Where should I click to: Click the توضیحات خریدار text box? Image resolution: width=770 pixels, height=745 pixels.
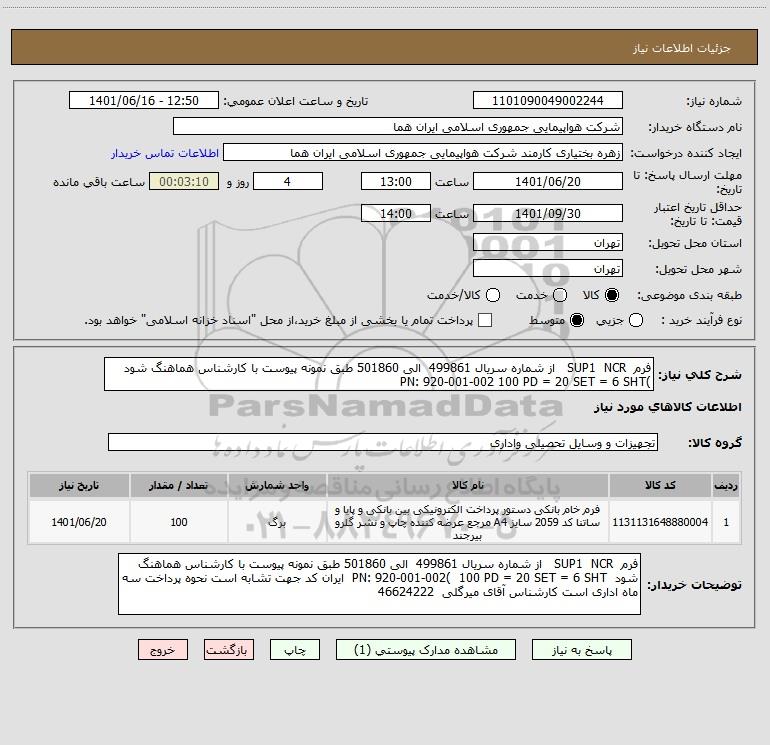tap(380, 583)
